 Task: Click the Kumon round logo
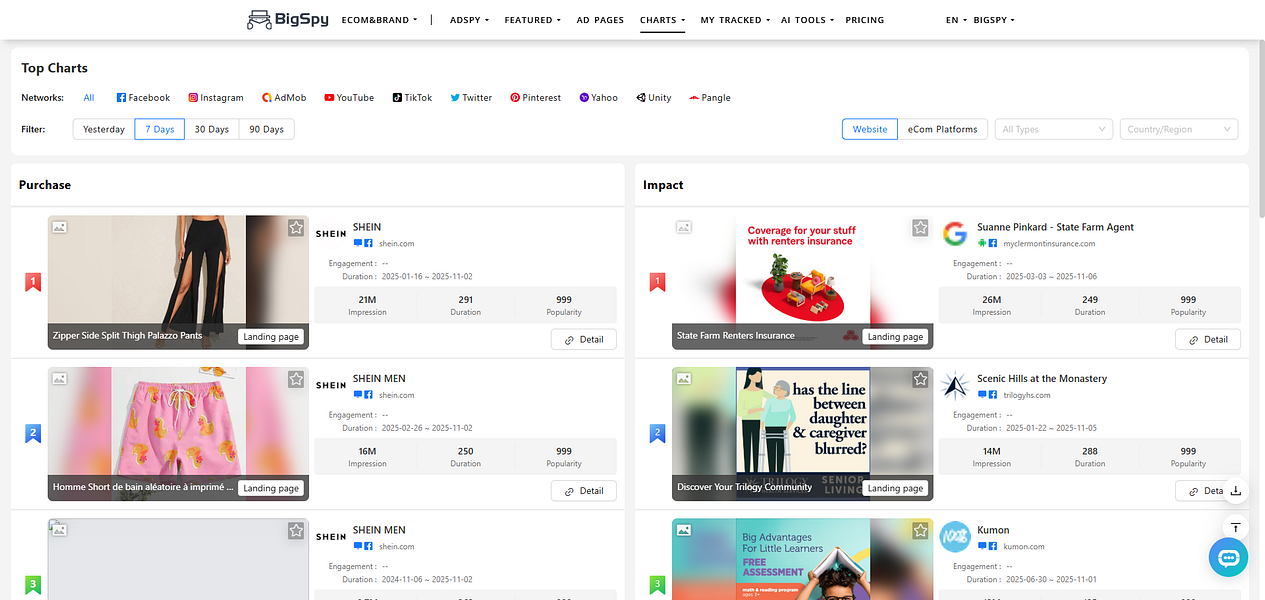955,537
